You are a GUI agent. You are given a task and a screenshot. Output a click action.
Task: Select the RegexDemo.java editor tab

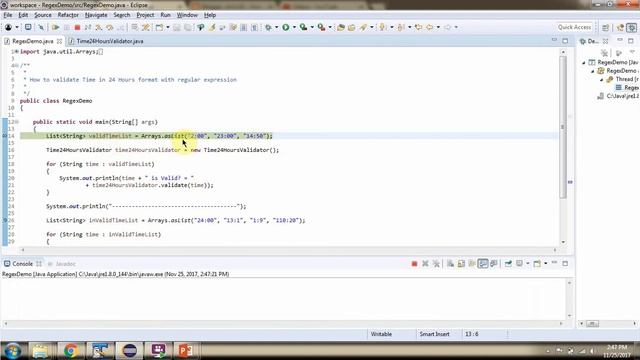33,41
